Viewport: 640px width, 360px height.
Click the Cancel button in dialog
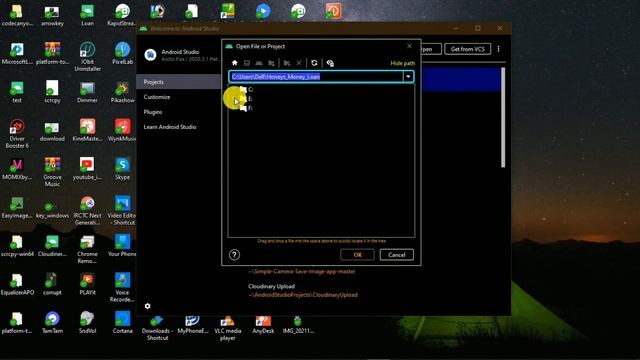coord(396,255)
